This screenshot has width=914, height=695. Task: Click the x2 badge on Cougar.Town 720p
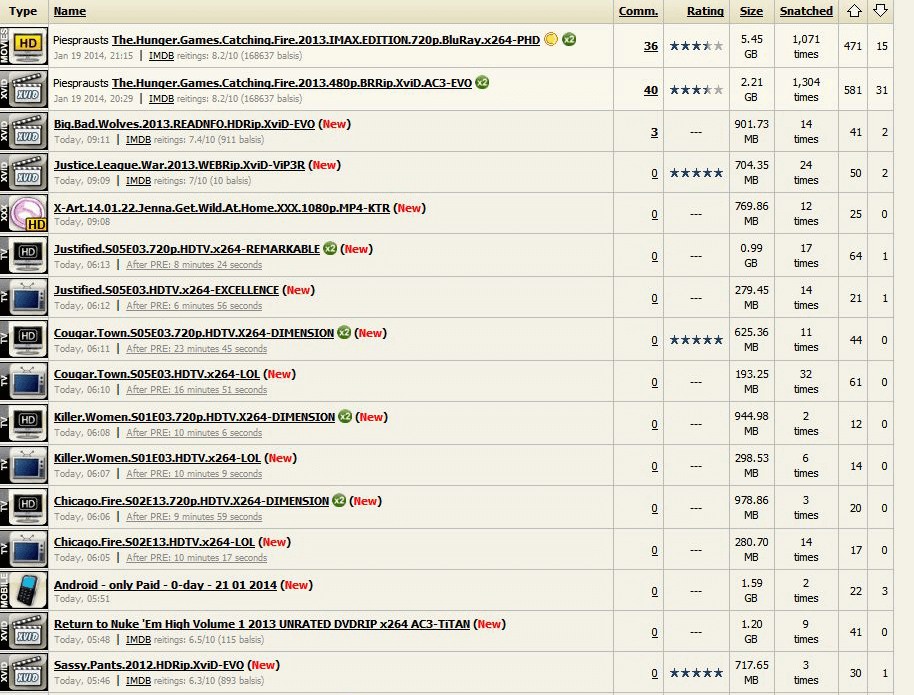(x=344, y=332)
